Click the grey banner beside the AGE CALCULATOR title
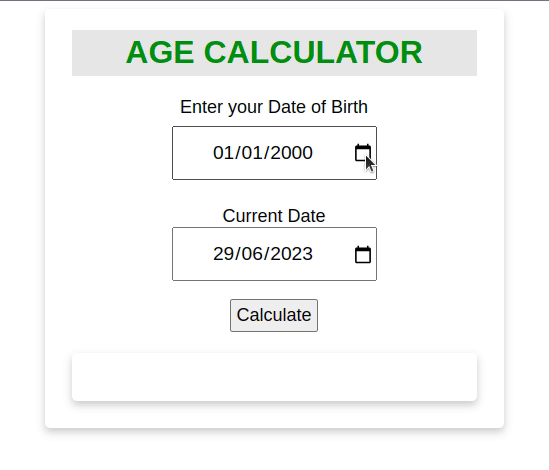 click(99, 53)
